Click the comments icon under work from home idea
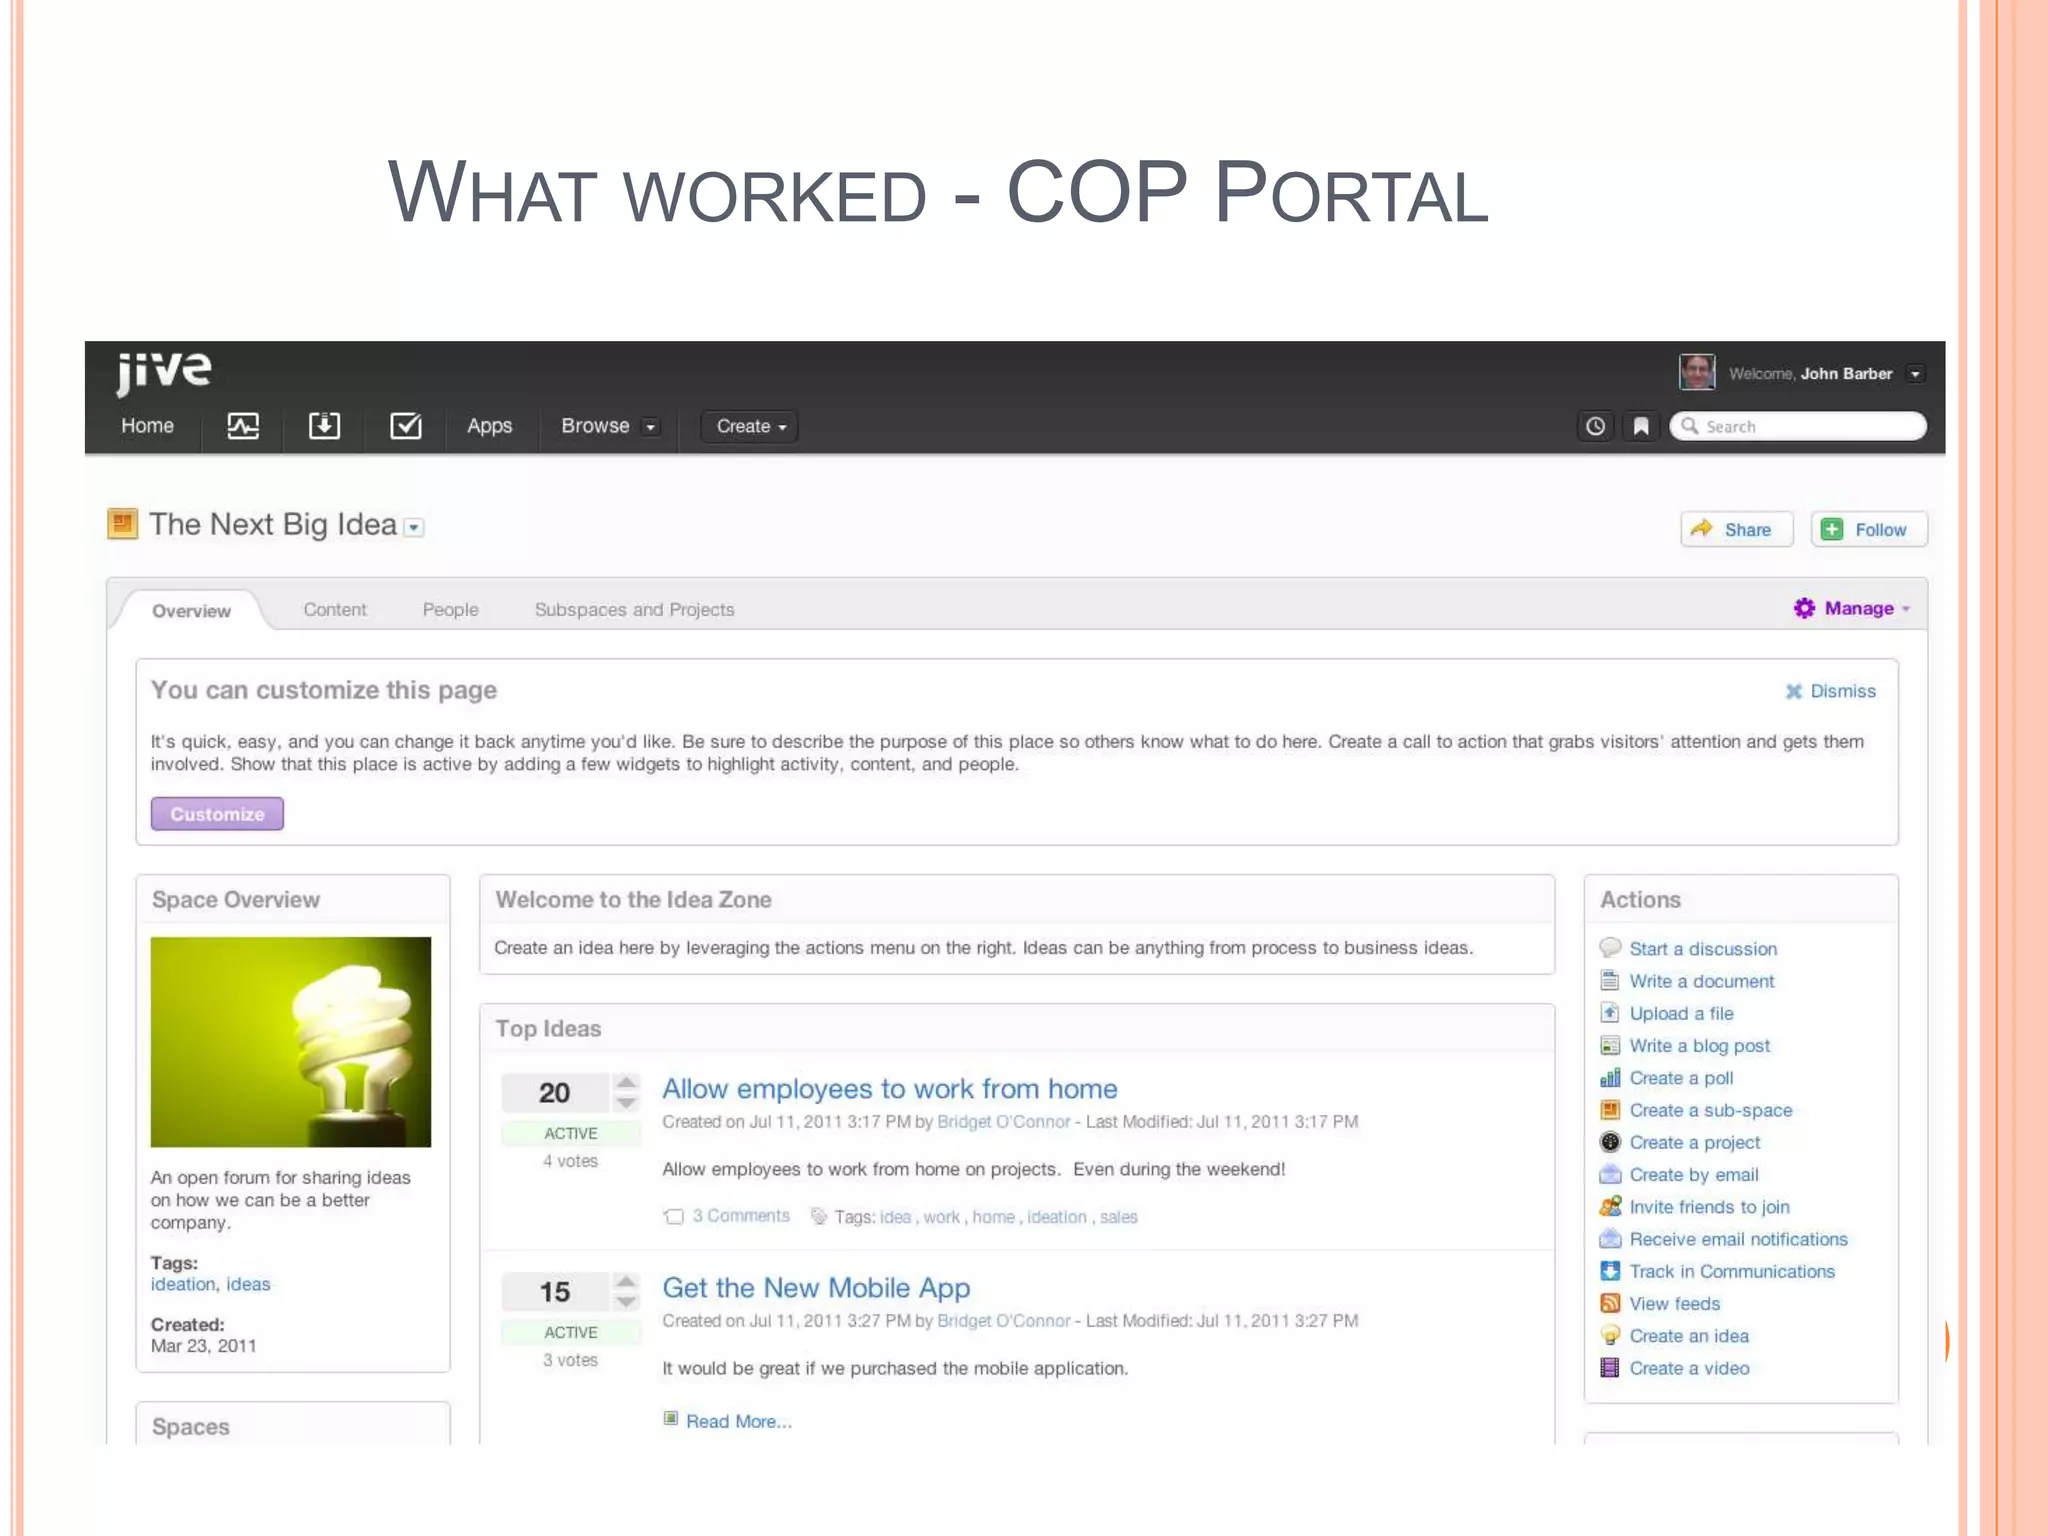Viewport: 2048px width, 1536px height. tap(674, 1216)
